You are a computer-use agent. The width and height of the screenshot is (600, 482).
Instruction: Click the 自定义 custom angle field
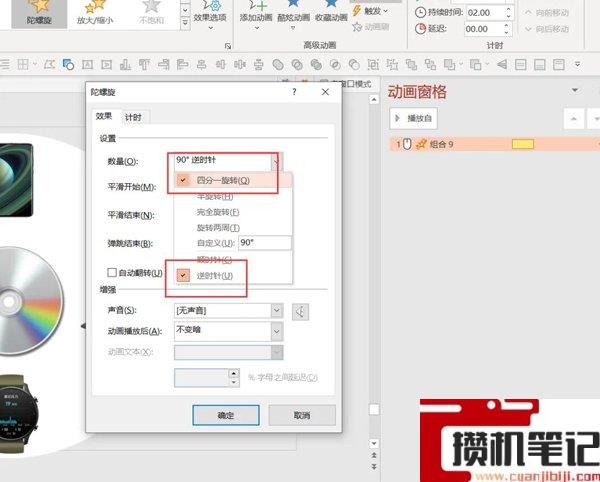(x=264, y=243)
